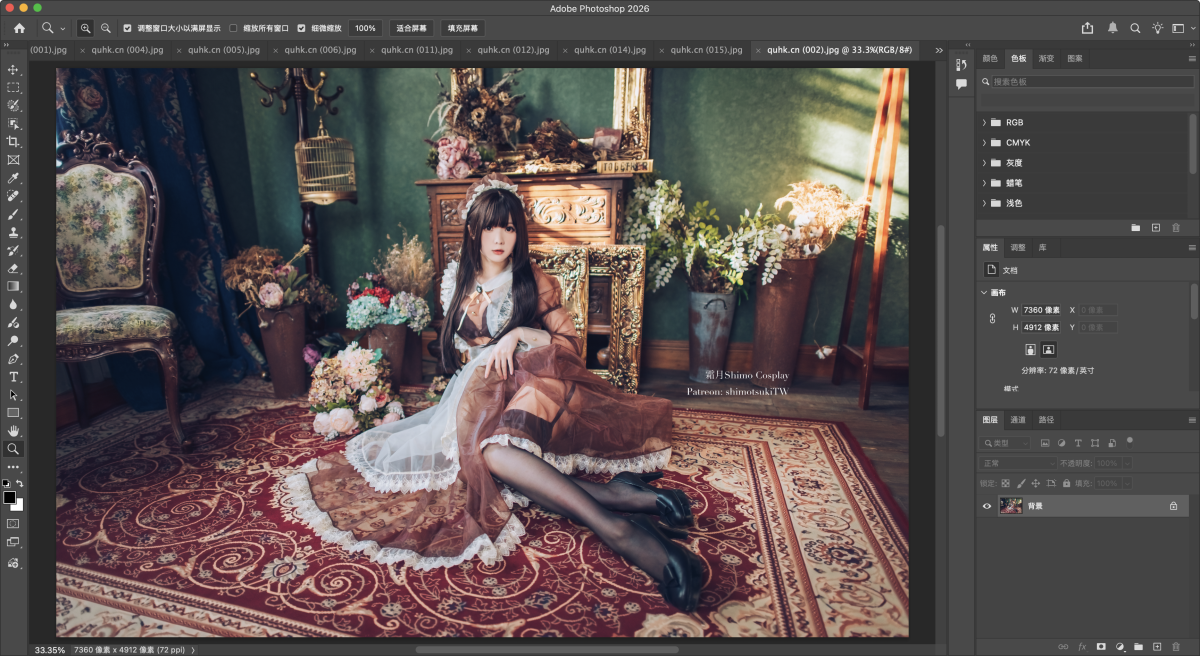
Task: Click the zoom out magnifier icon
Action: pos(105,28)
